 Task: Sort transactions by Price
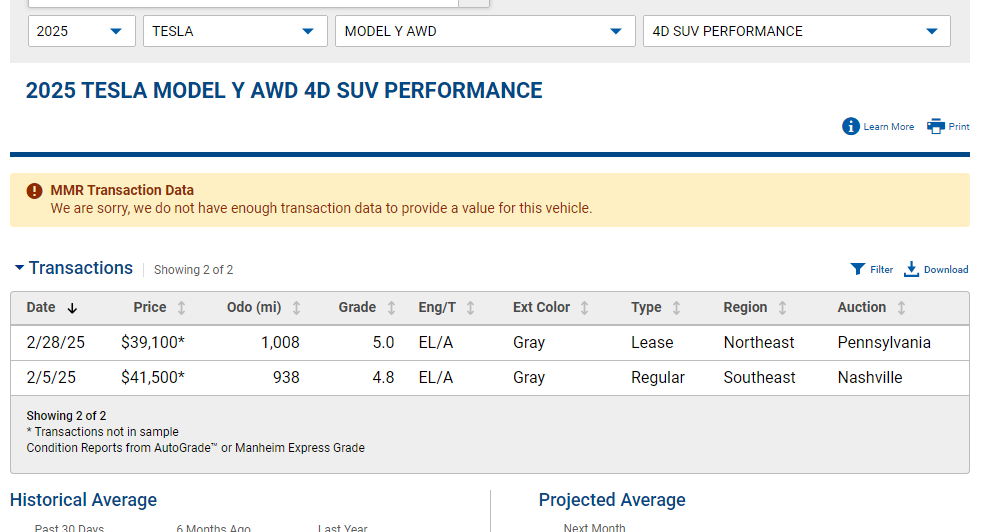pos(182,308)
